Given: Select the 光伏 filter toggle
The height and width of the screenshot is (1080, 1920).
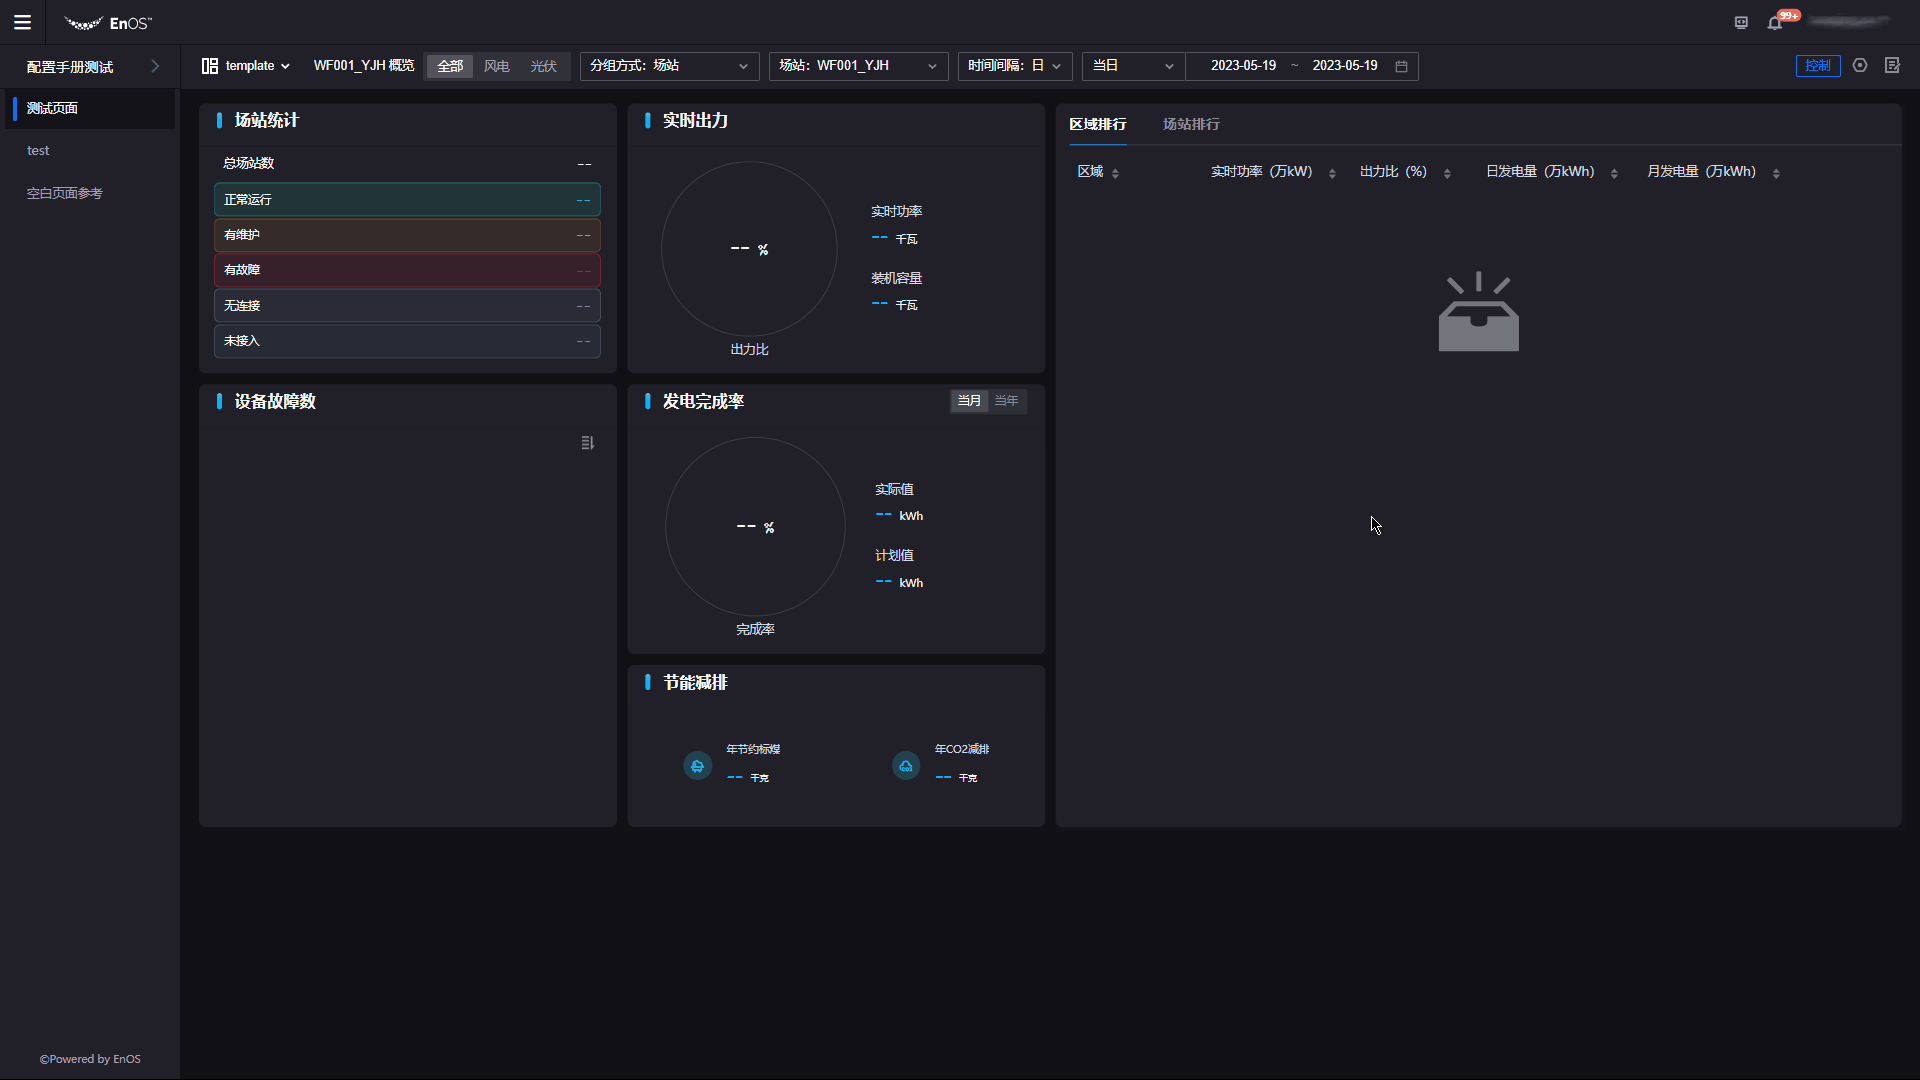Looking at the screenshot, I should [543, 66].
